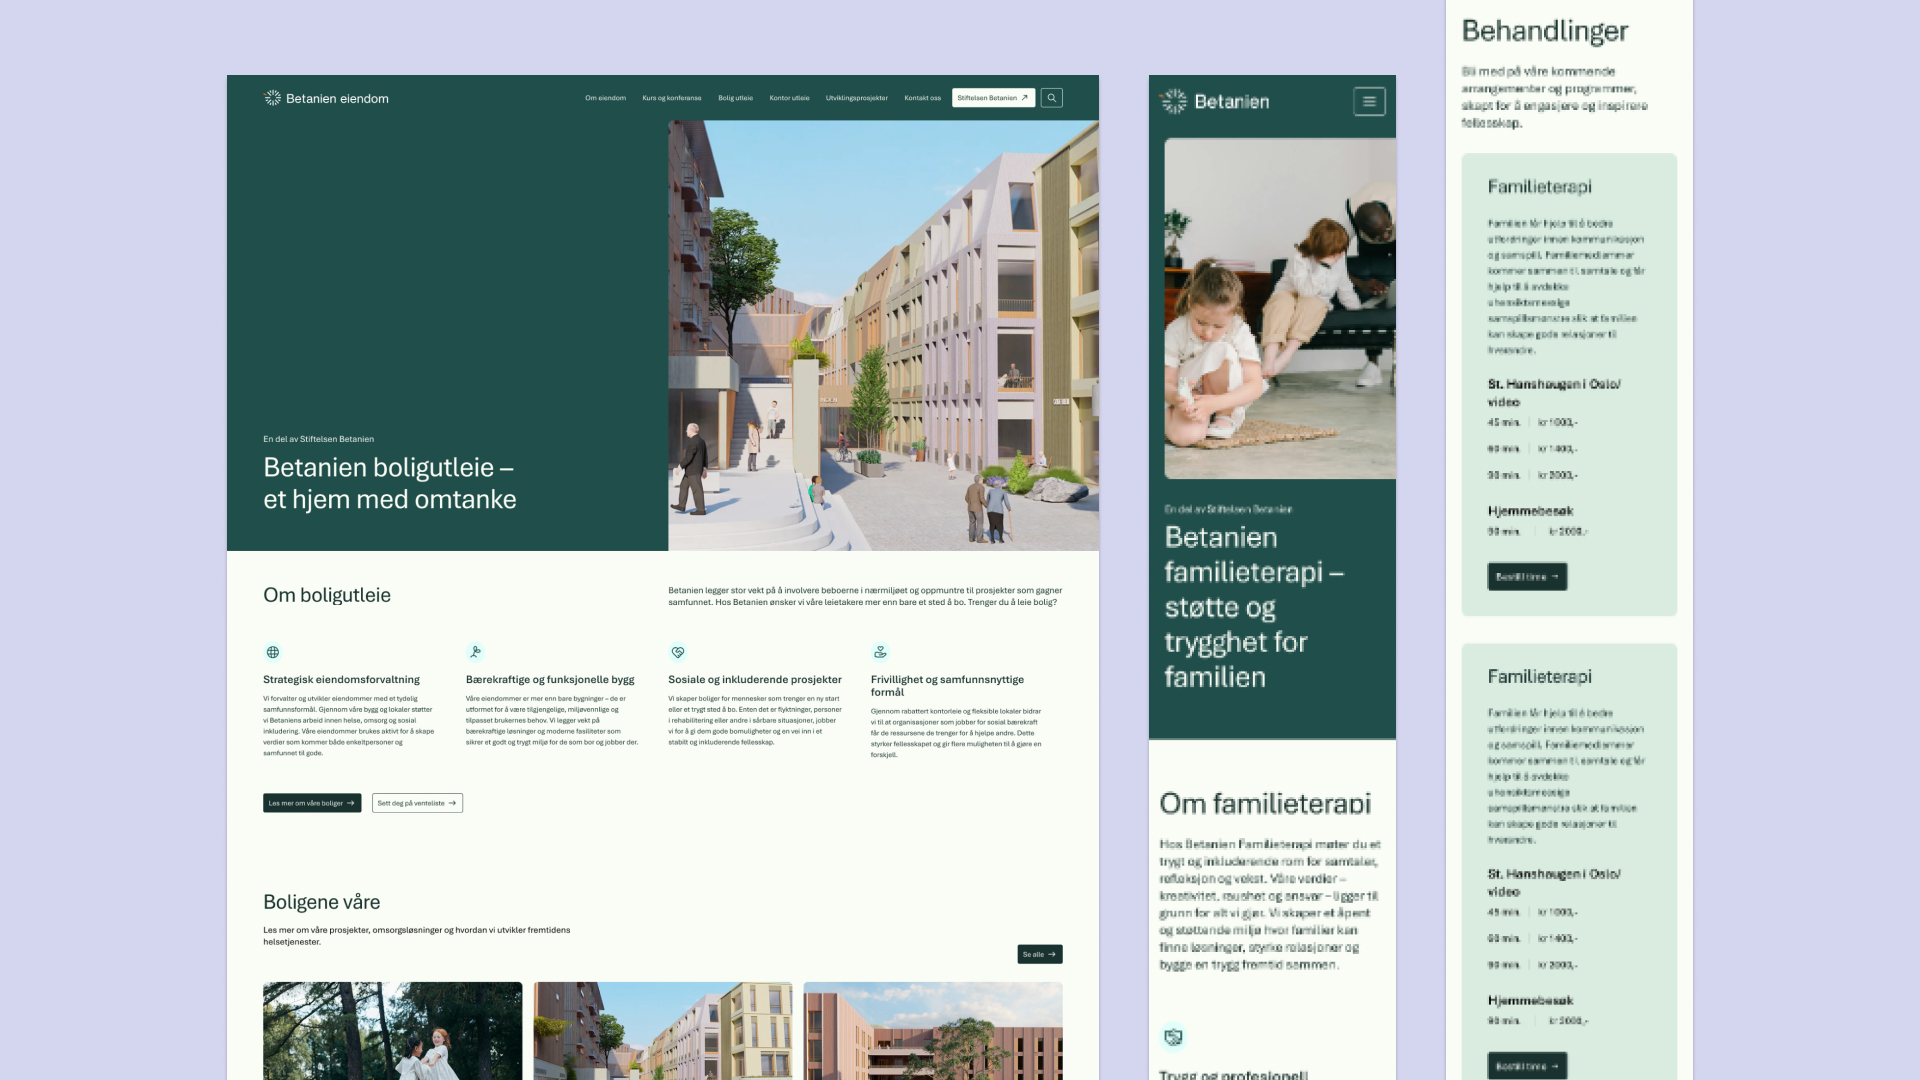The width and height of the screenshot is (1920, 1080).
Task: Click the Stiftelsen Betanien button
Action: [992, 98]
